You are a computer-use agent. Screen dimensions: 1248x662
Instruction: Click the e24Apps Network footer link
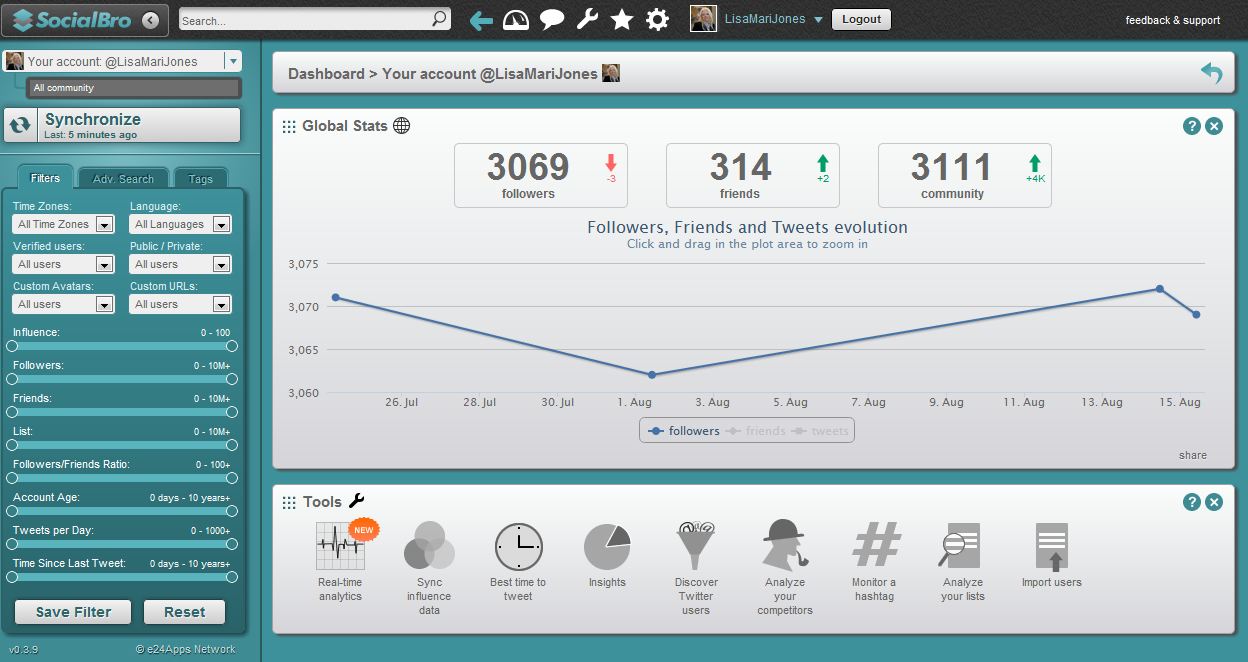tap(186, 649)
